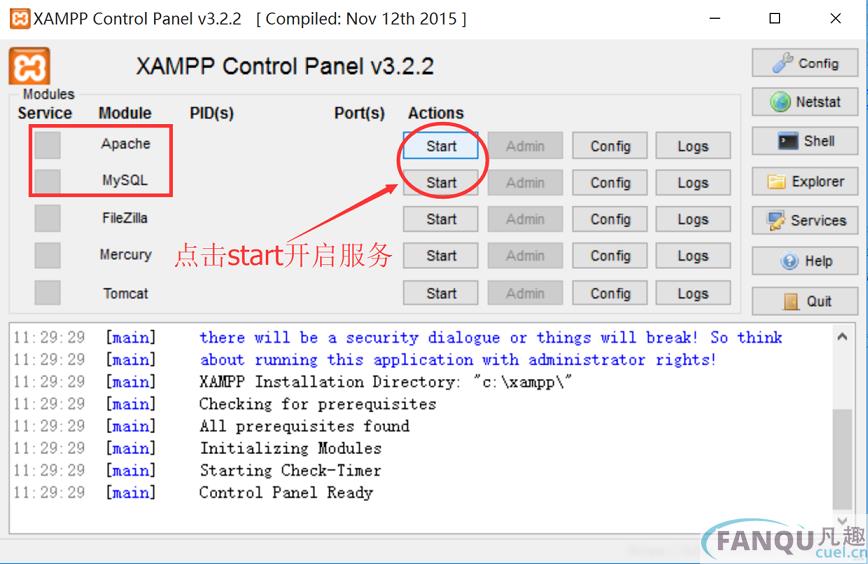Open the Mercury Config menu

(x=610, y=256)
